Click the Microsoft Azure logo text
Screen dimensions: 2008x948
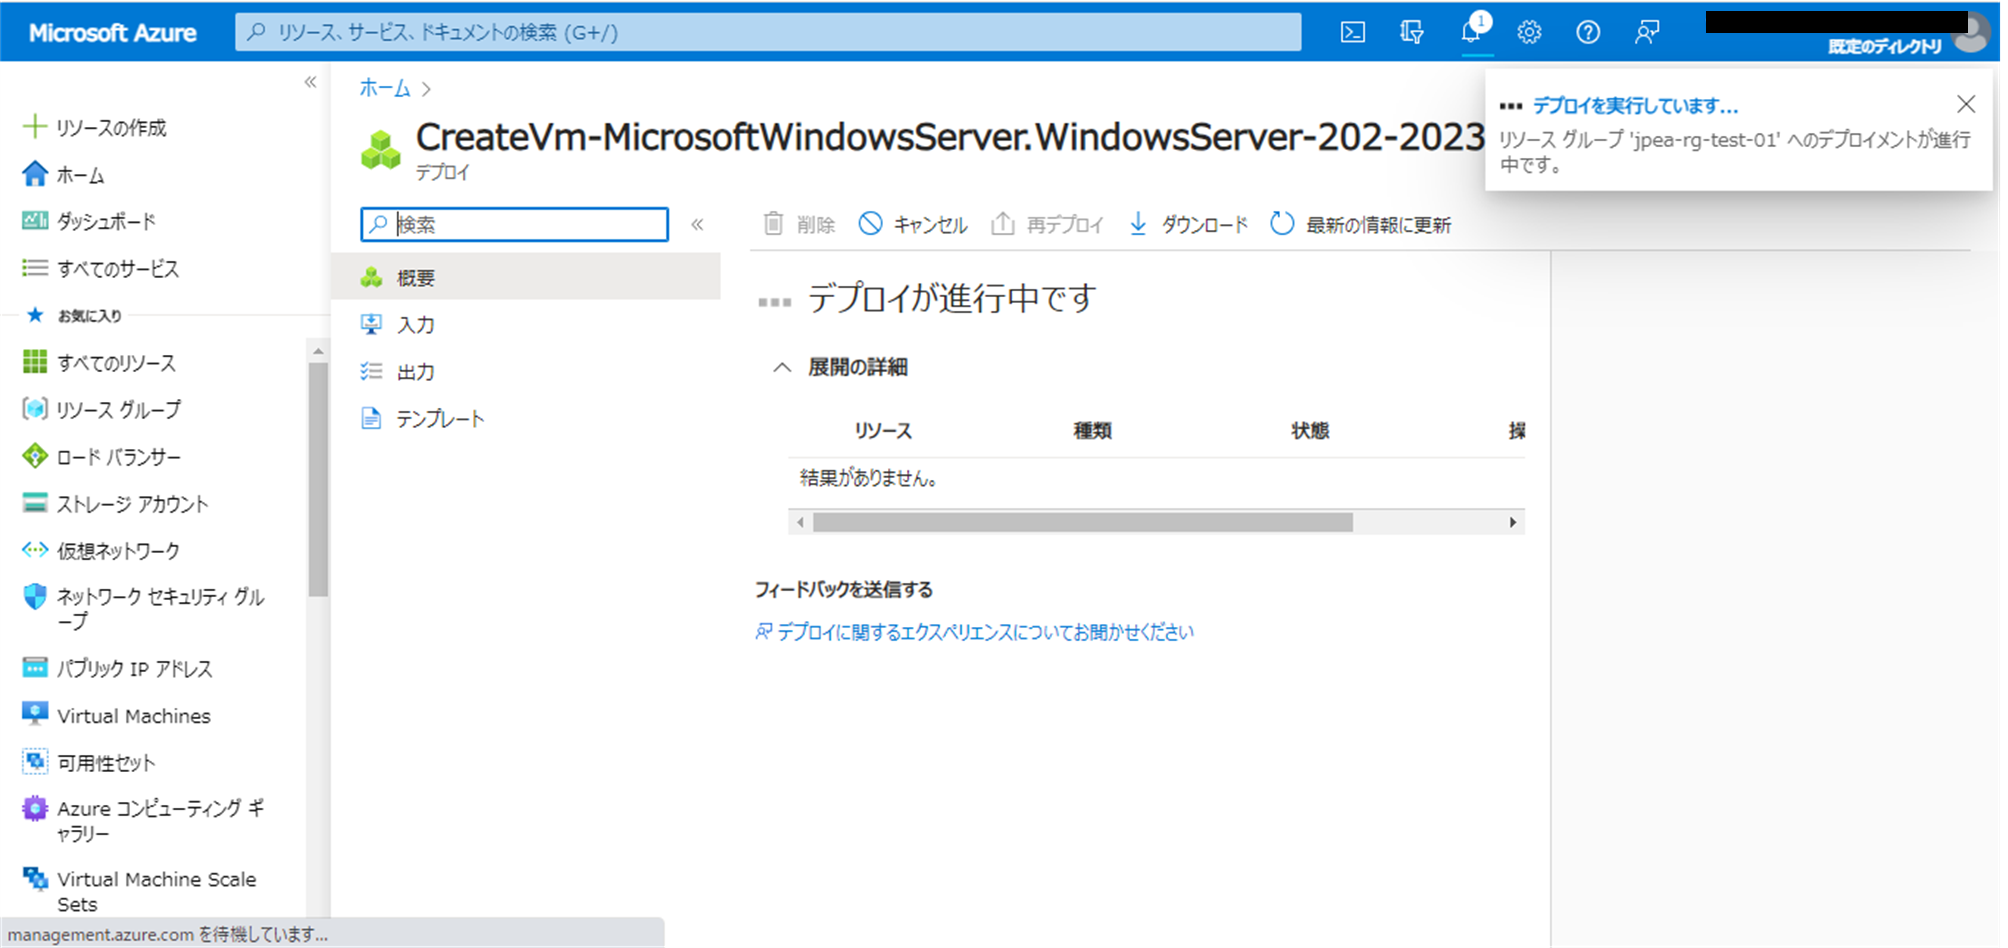pos(112,32)
